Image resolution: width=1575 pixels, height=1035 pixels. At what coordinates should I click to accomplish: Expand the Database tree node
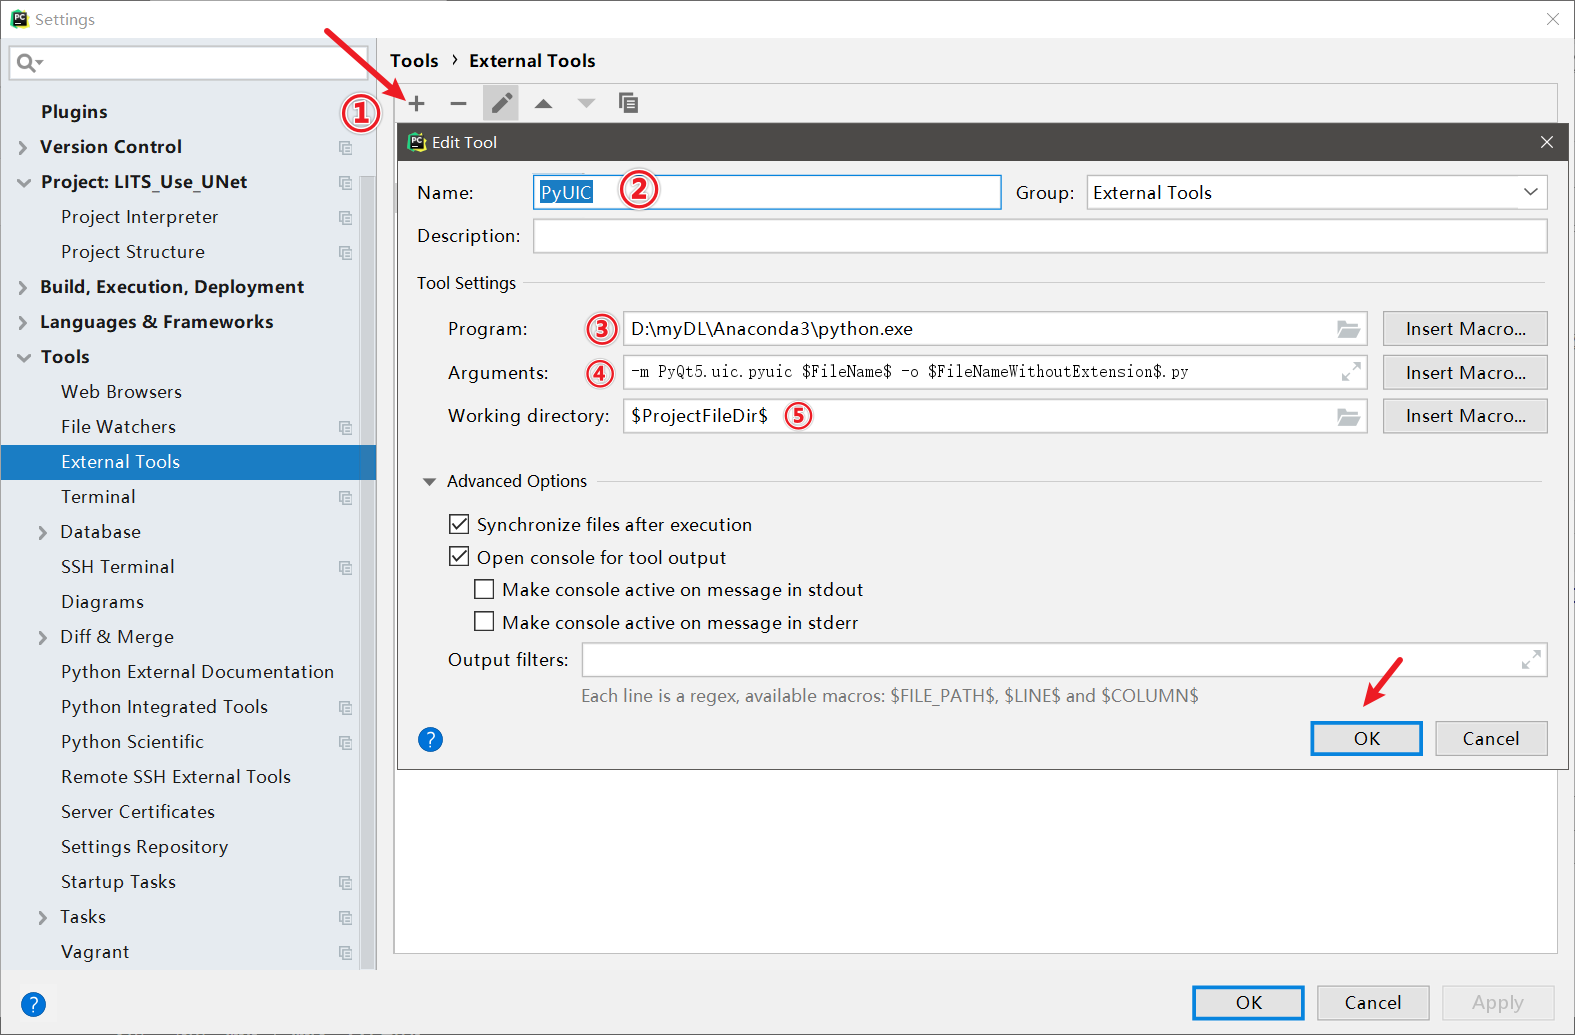coord(43,533)
